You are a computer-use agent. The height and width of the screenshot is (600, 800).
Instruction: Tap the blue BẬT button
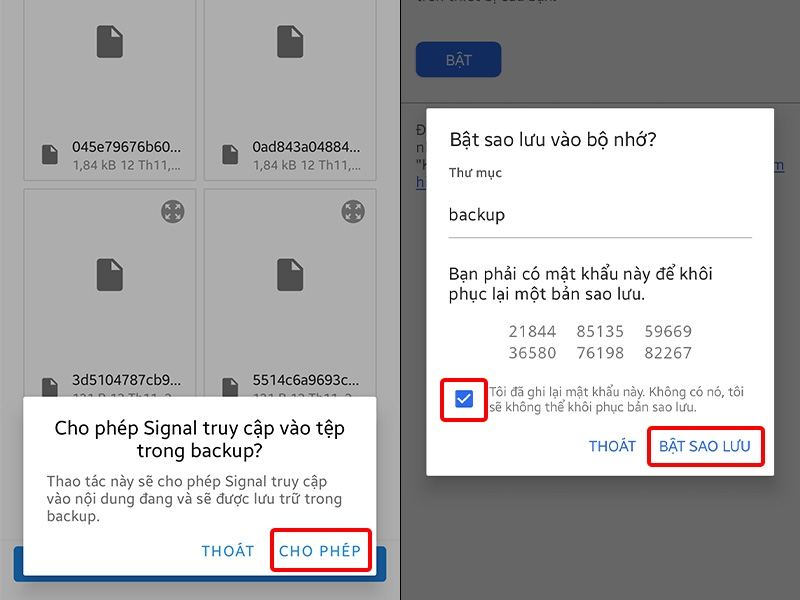pyautogui.click(x=458, y=60)
